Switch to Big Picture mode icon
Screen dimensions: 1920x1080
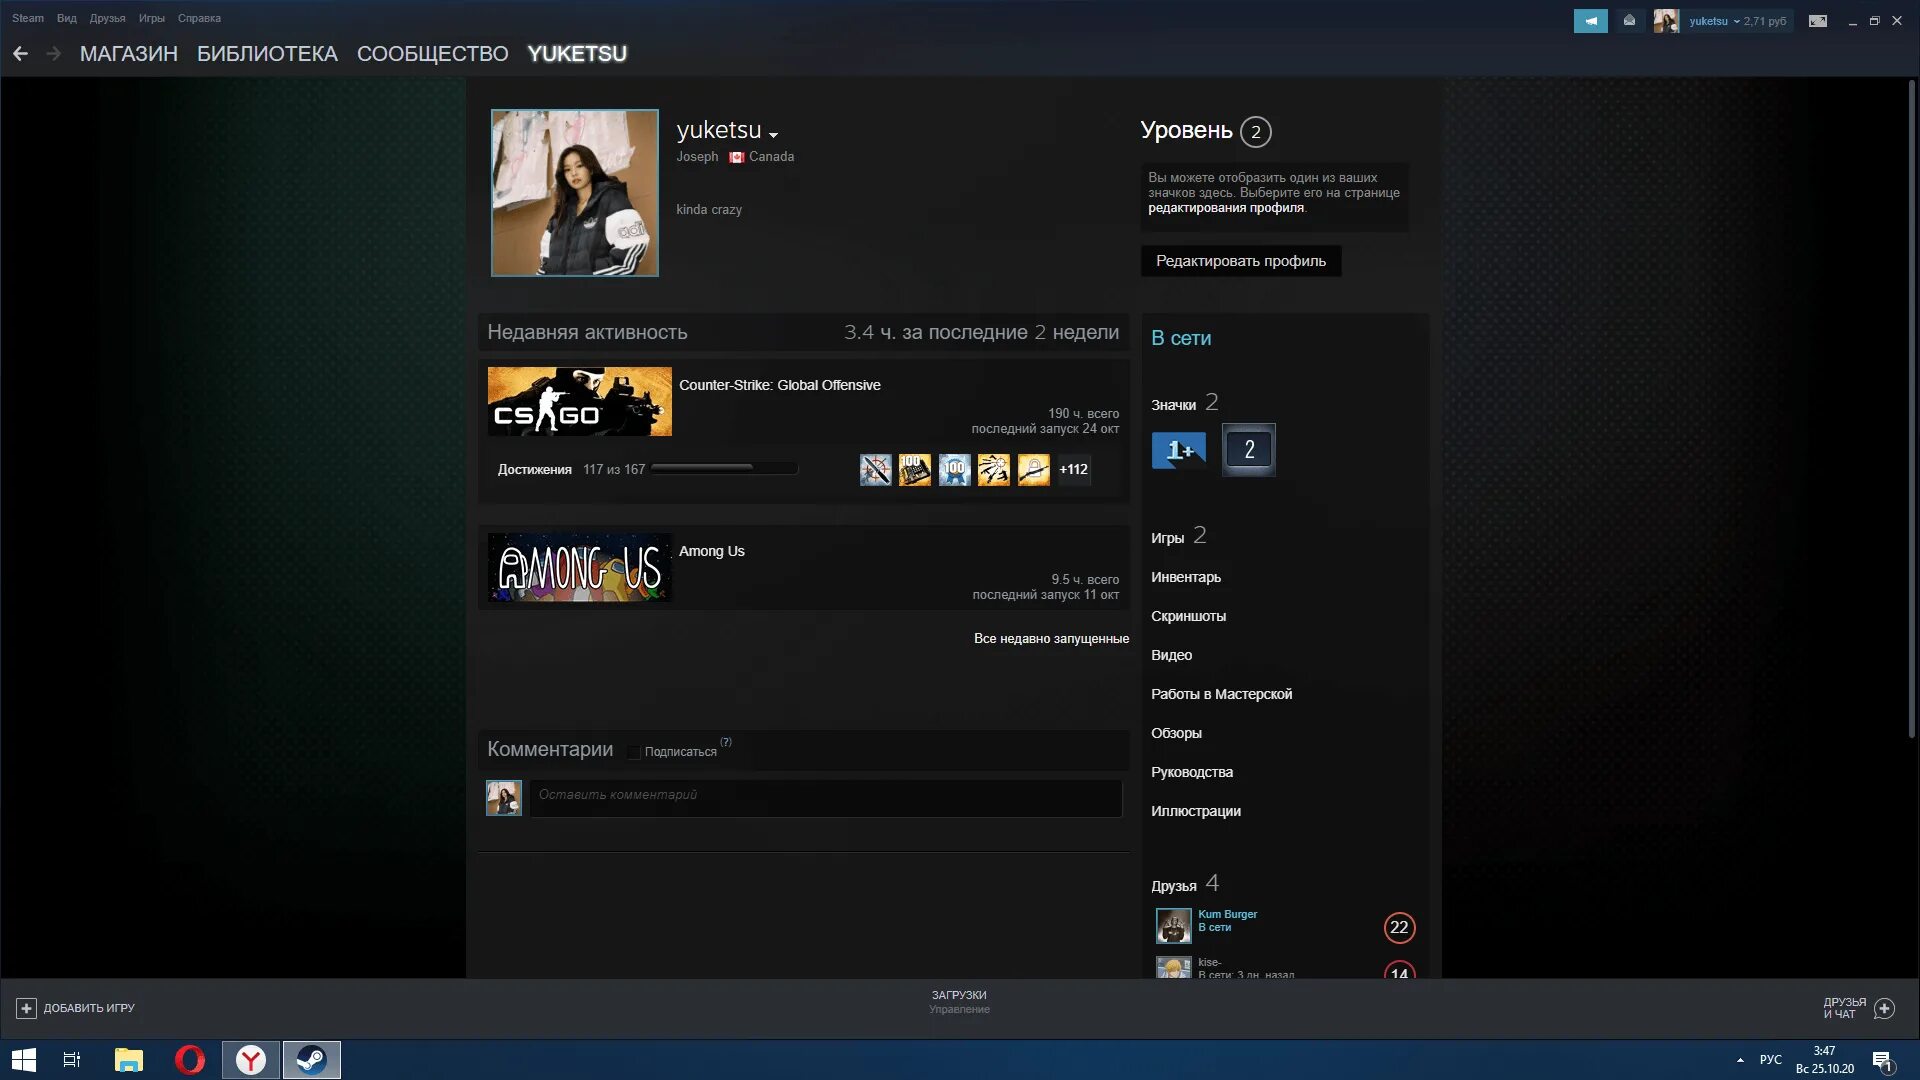tap(1818, 21)
